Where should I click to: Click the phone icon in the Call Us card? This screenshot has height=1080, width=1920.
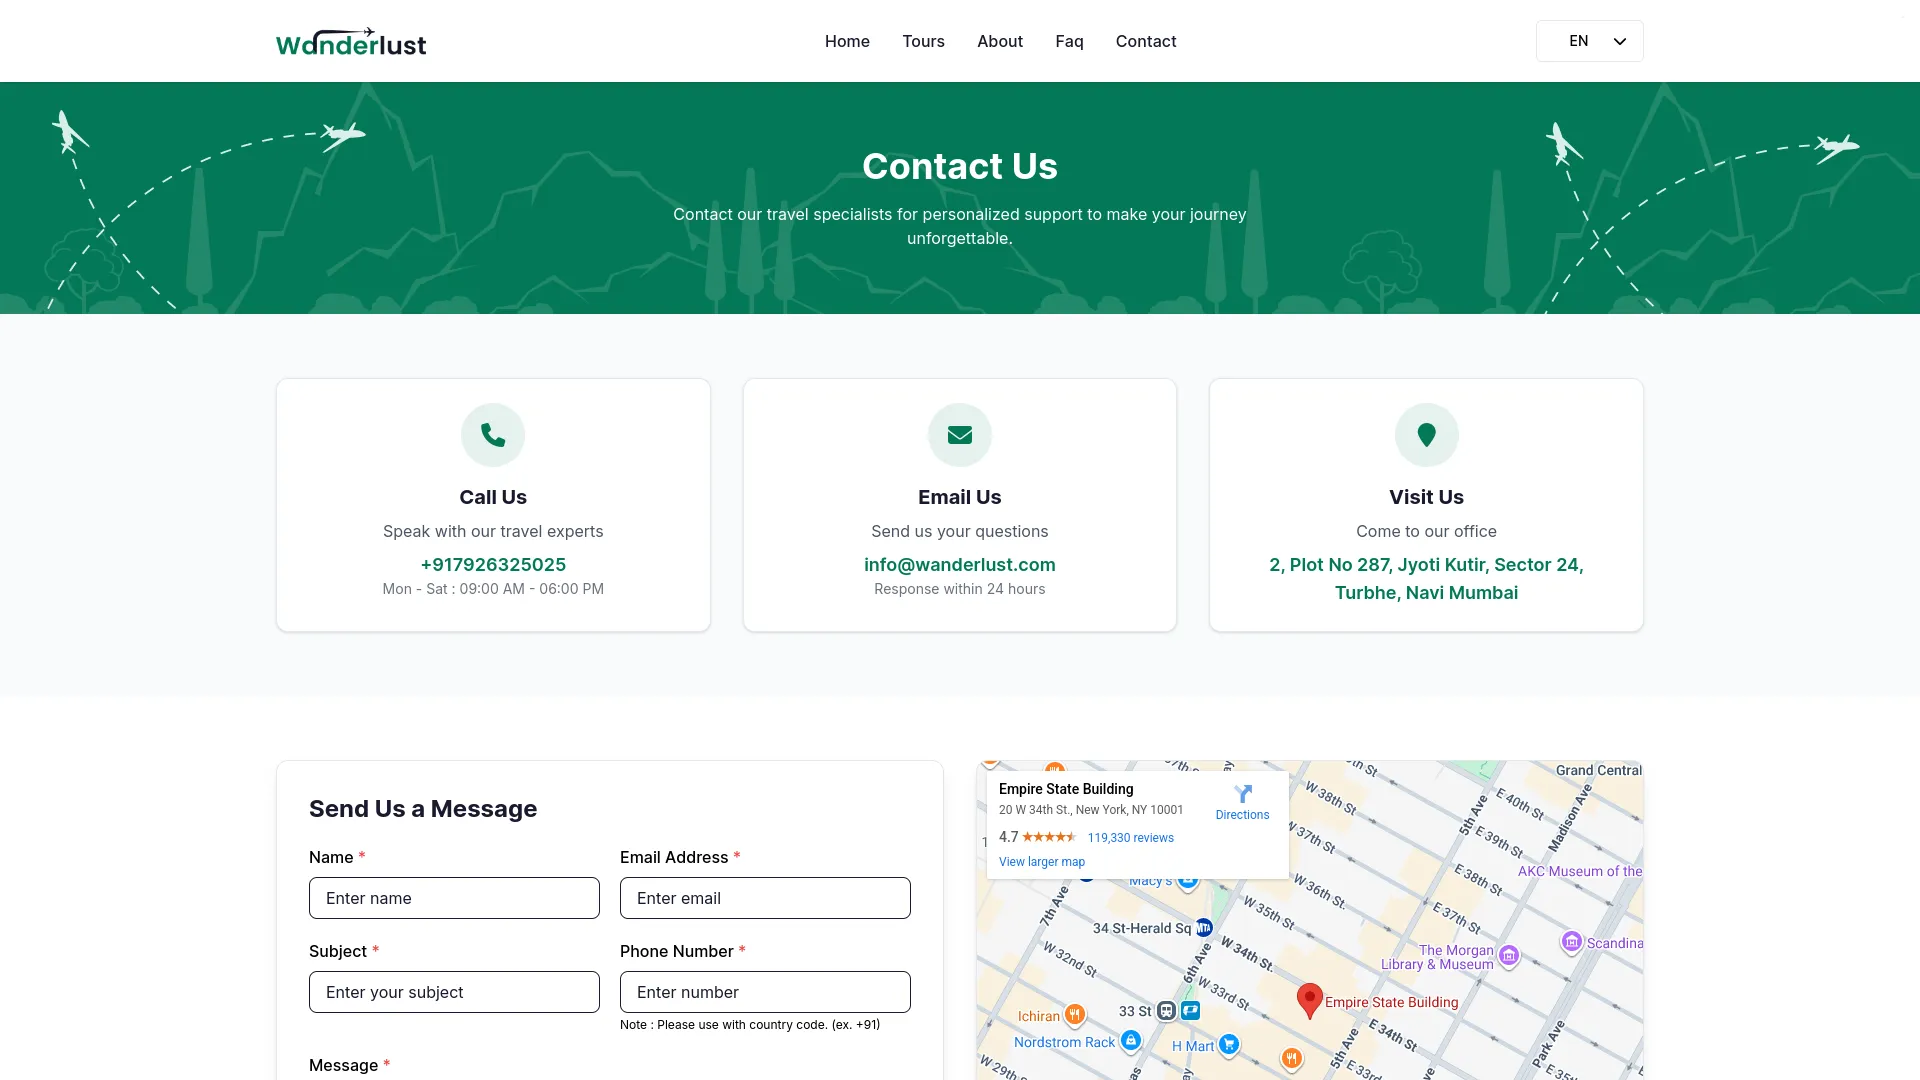pos(492,434)
